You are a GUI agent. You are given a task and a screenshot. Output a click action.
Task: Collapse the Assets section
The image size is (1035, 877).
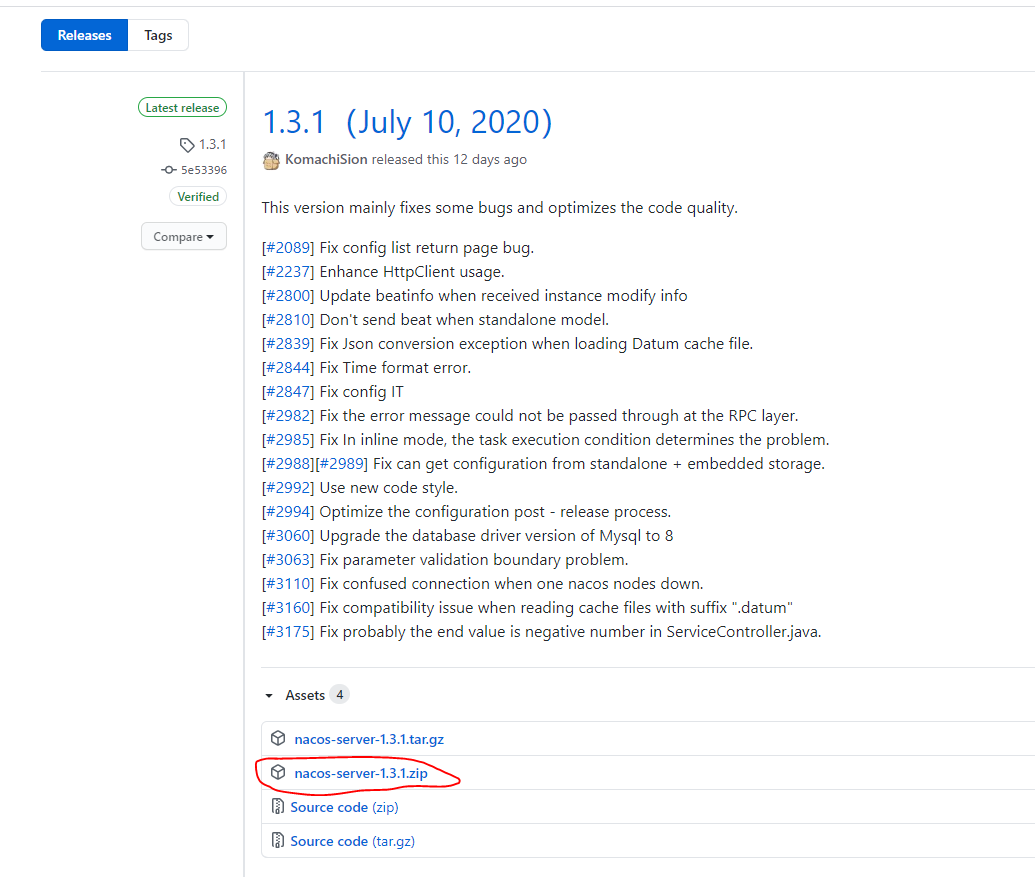pos(268,695)
